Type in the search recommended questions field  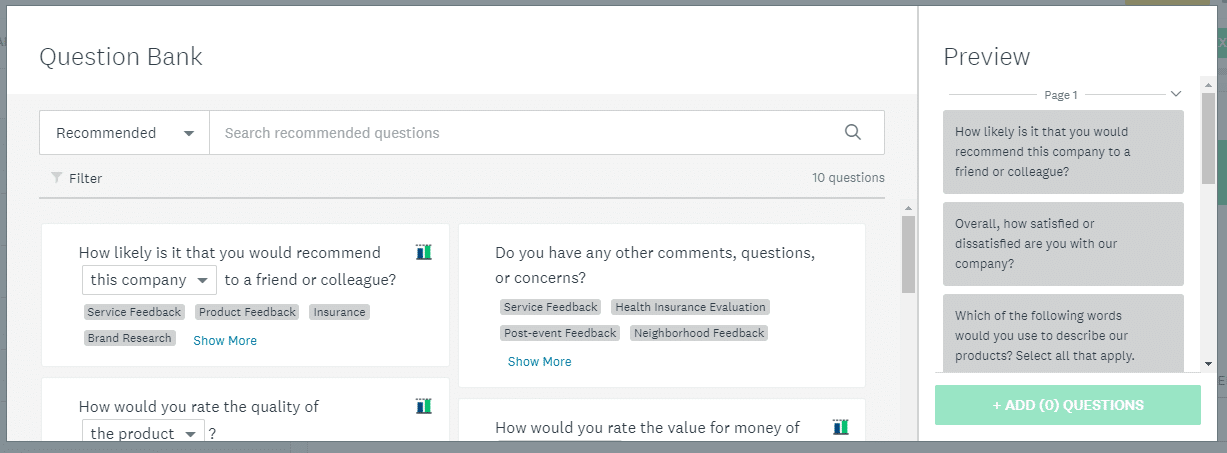coord(520,133)
